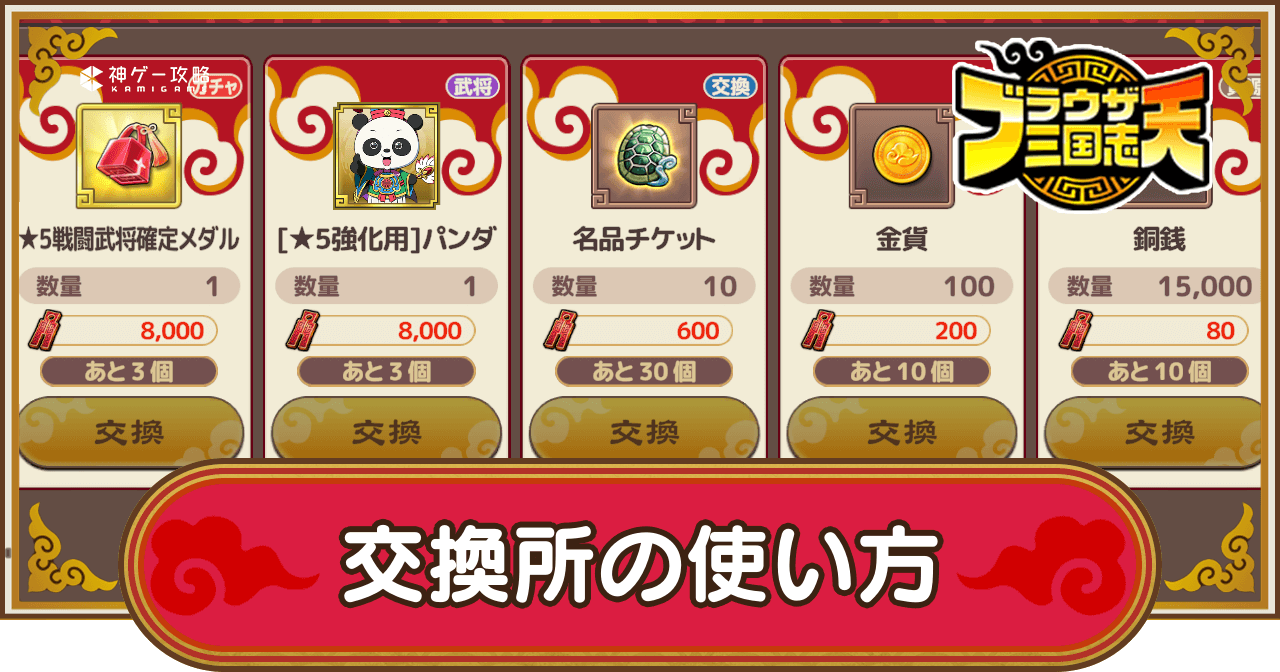Tap the 交換 button under 銅銭

point(1159,432)
